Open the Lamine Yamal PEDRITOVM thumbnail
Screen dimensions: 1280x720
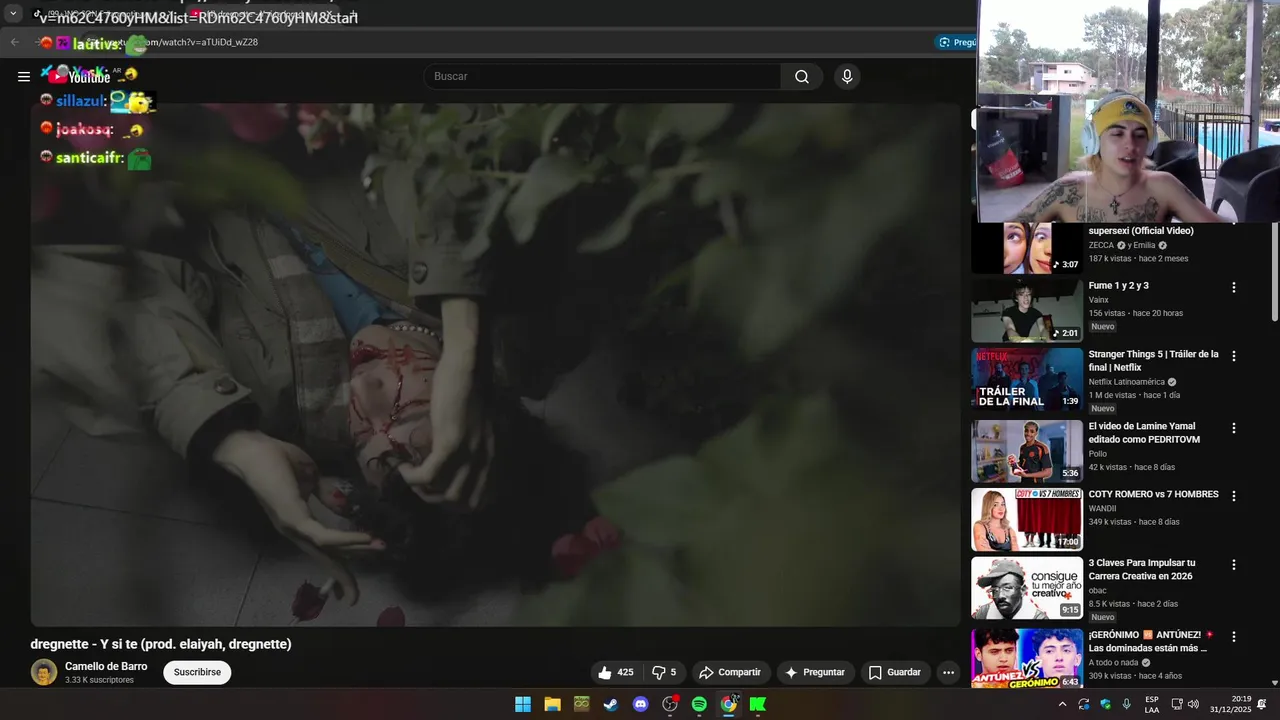1027,451
